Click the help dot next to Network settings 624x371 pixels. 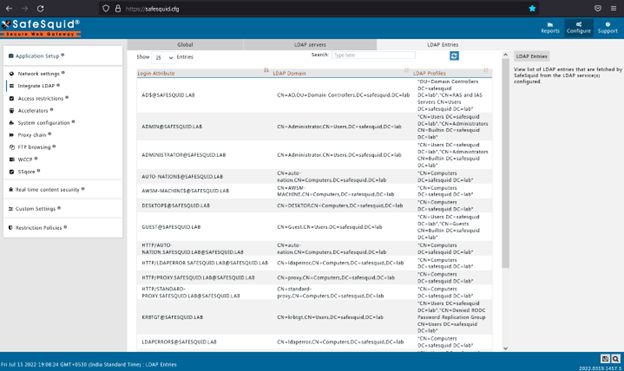63,73
